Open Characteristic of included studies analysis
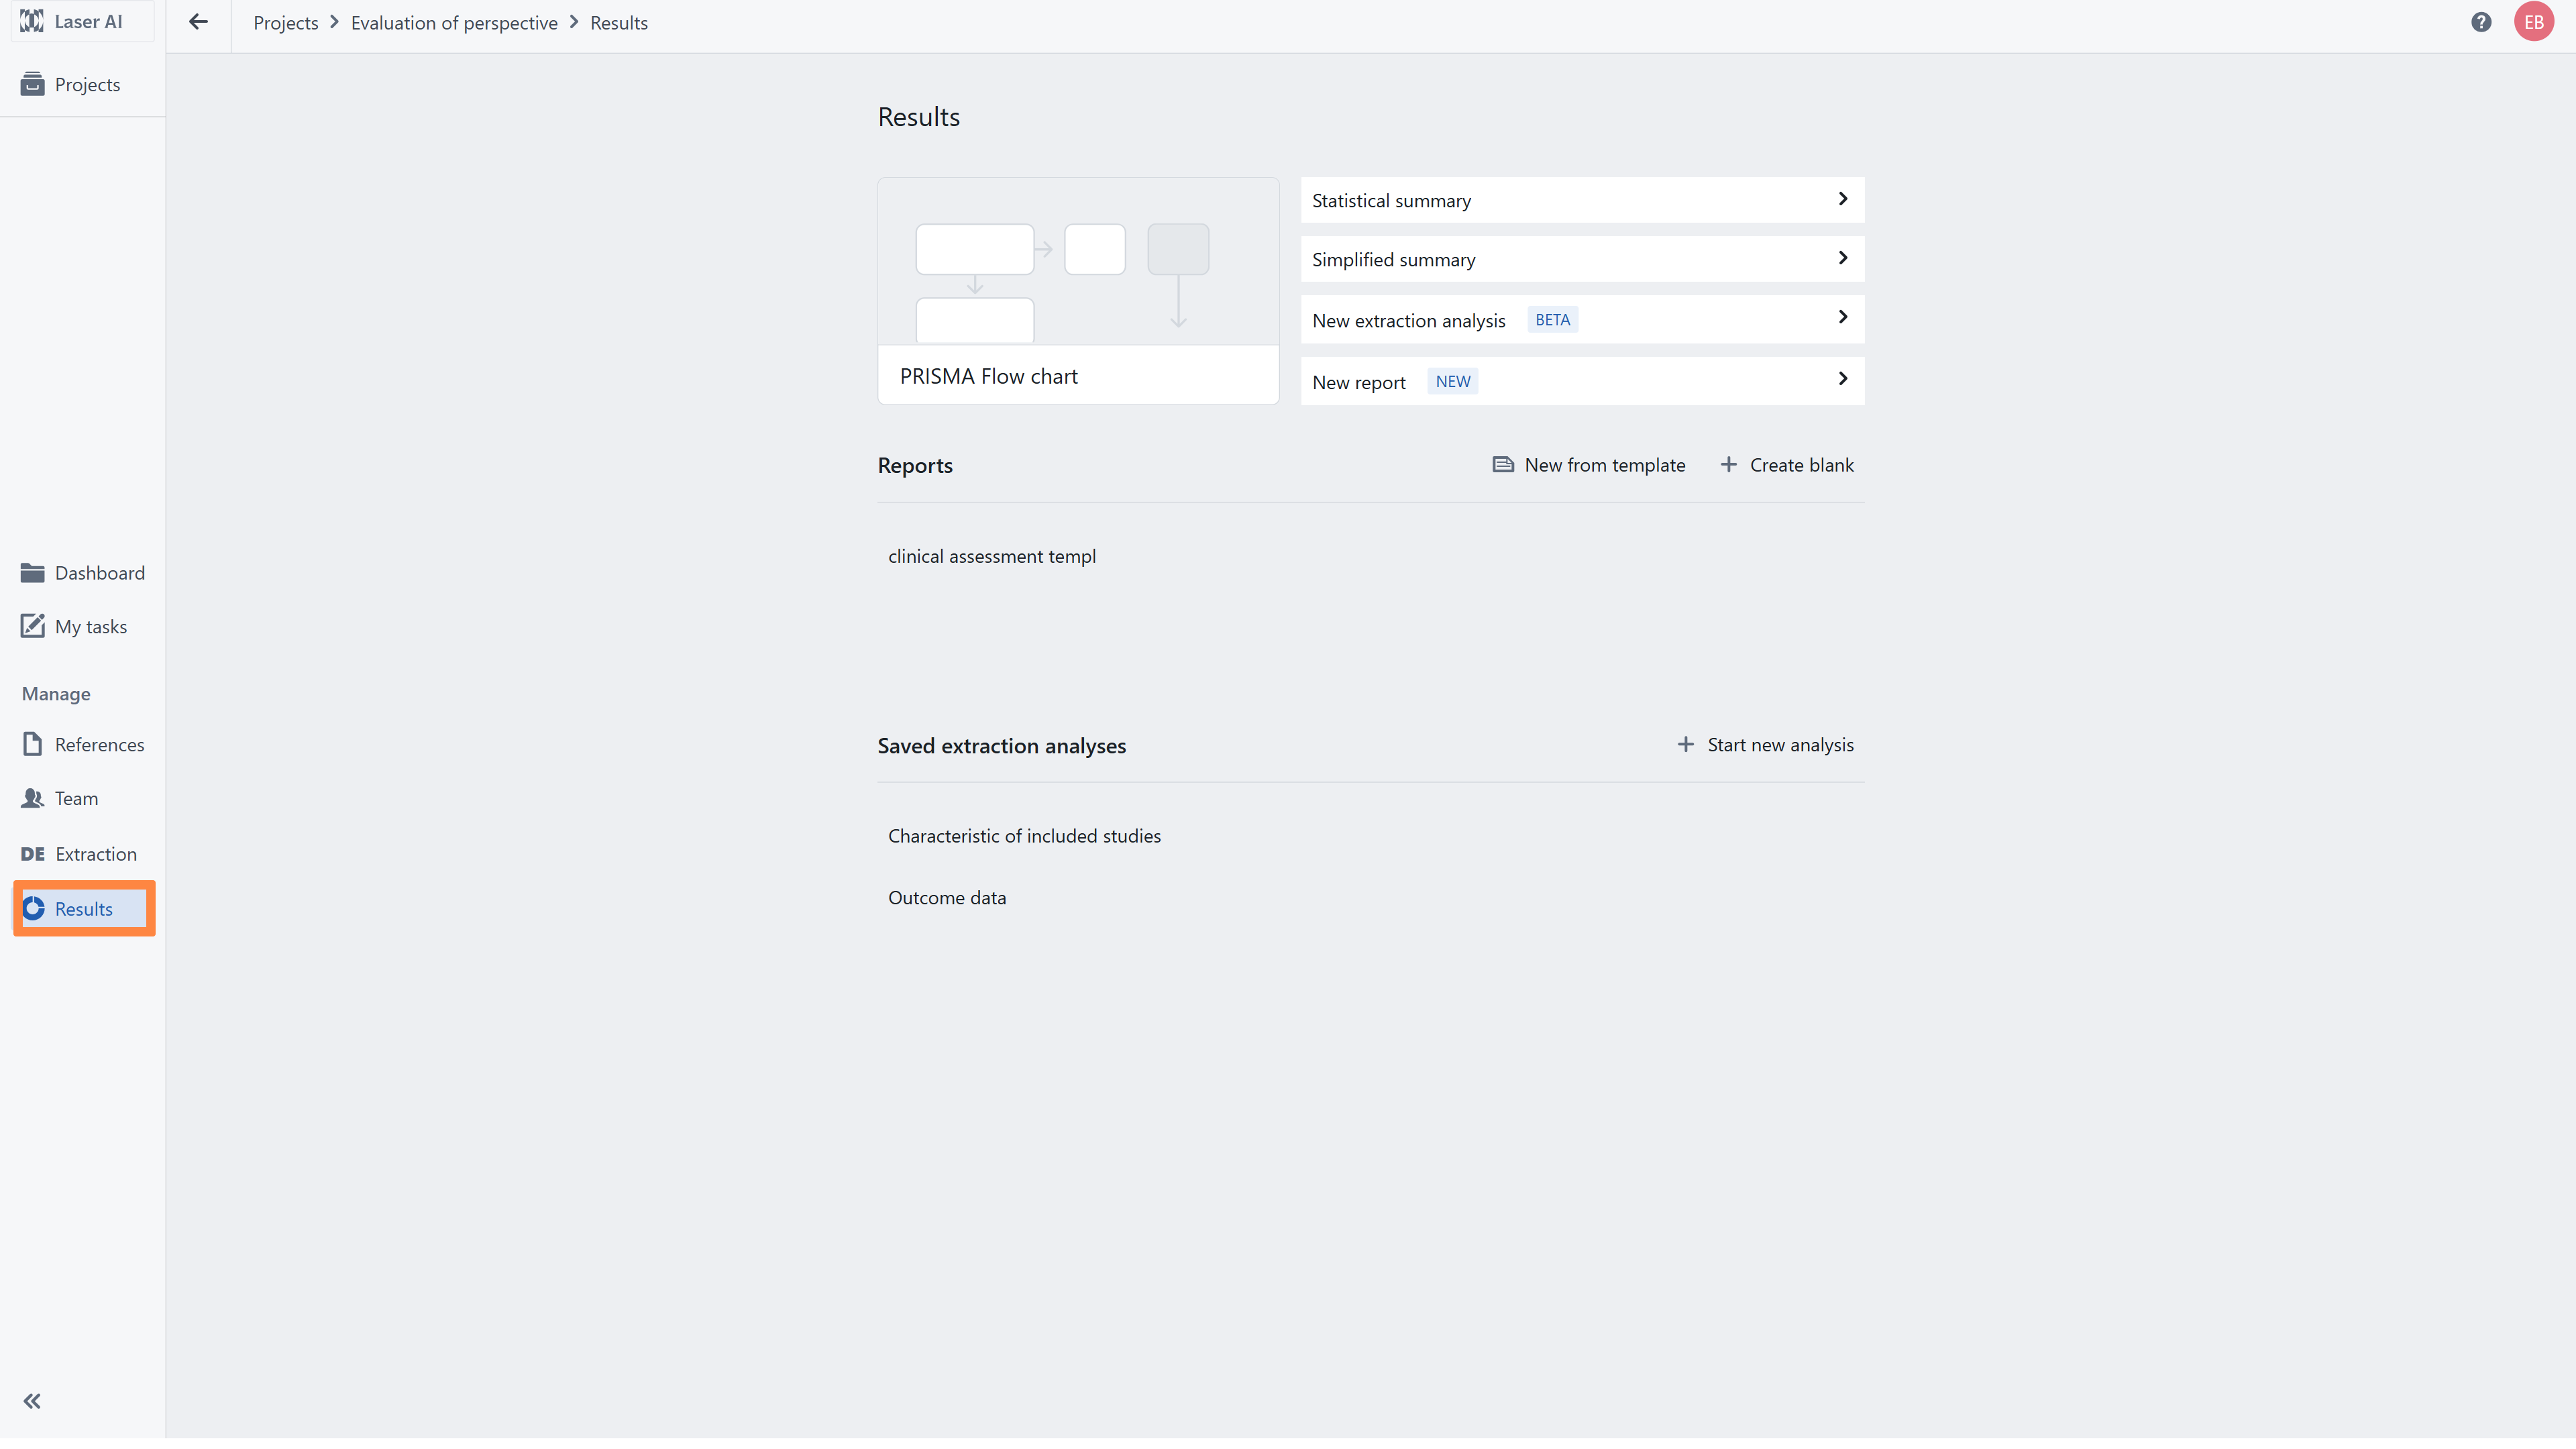2576x1449 pixels. [x=1024, y=836]
